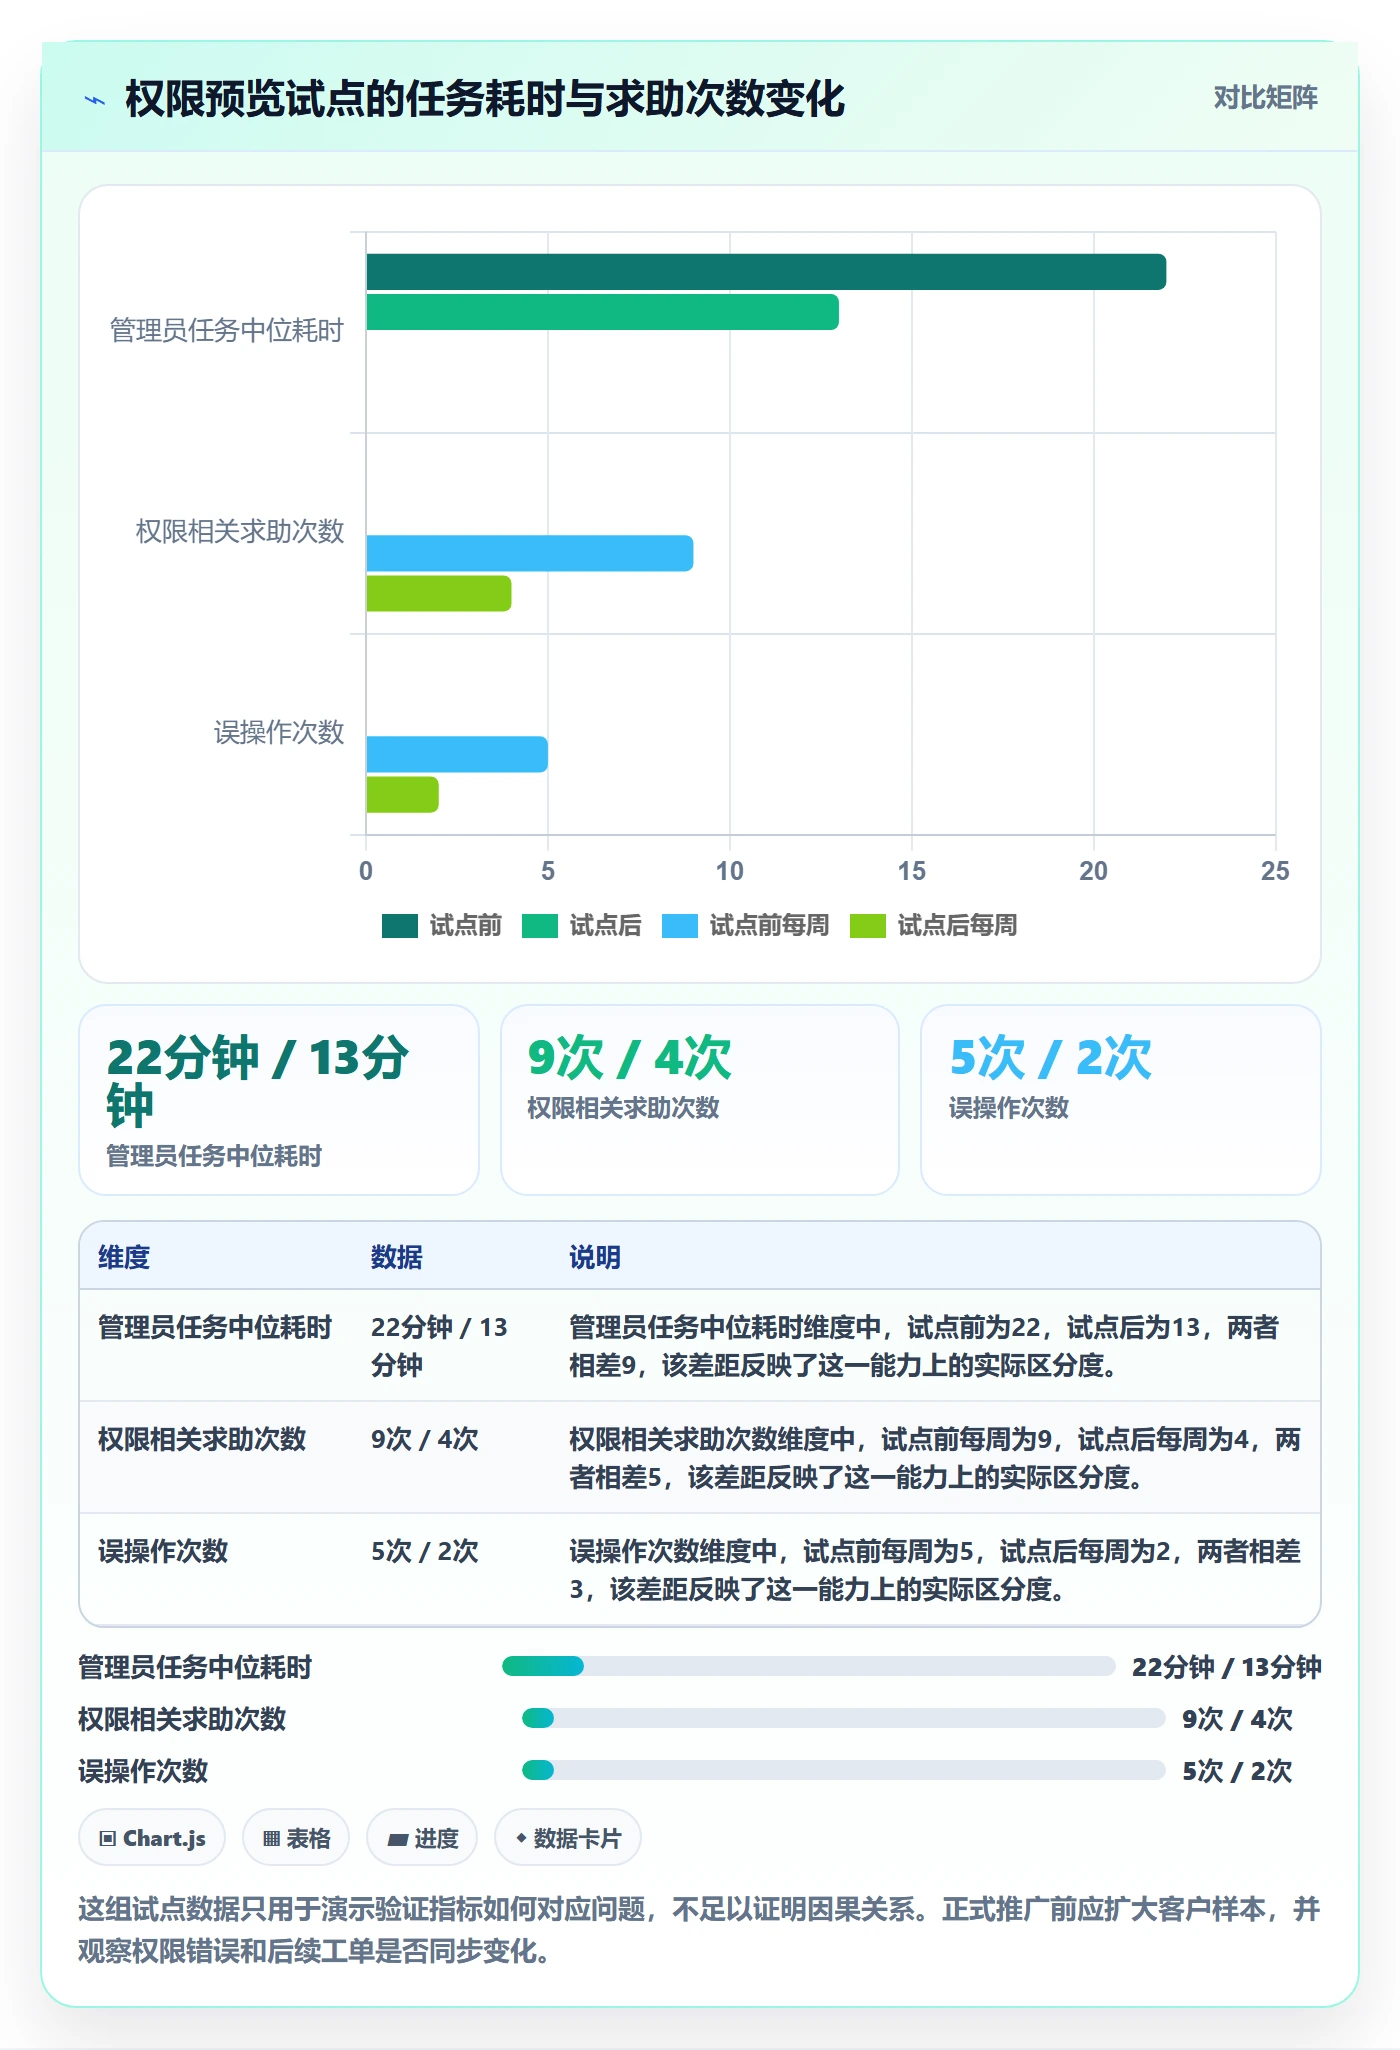The image size is (1400, 2050).
Task: Click the 试点前 bar for 管理员任务中位耗时
Action: (766, 272)
